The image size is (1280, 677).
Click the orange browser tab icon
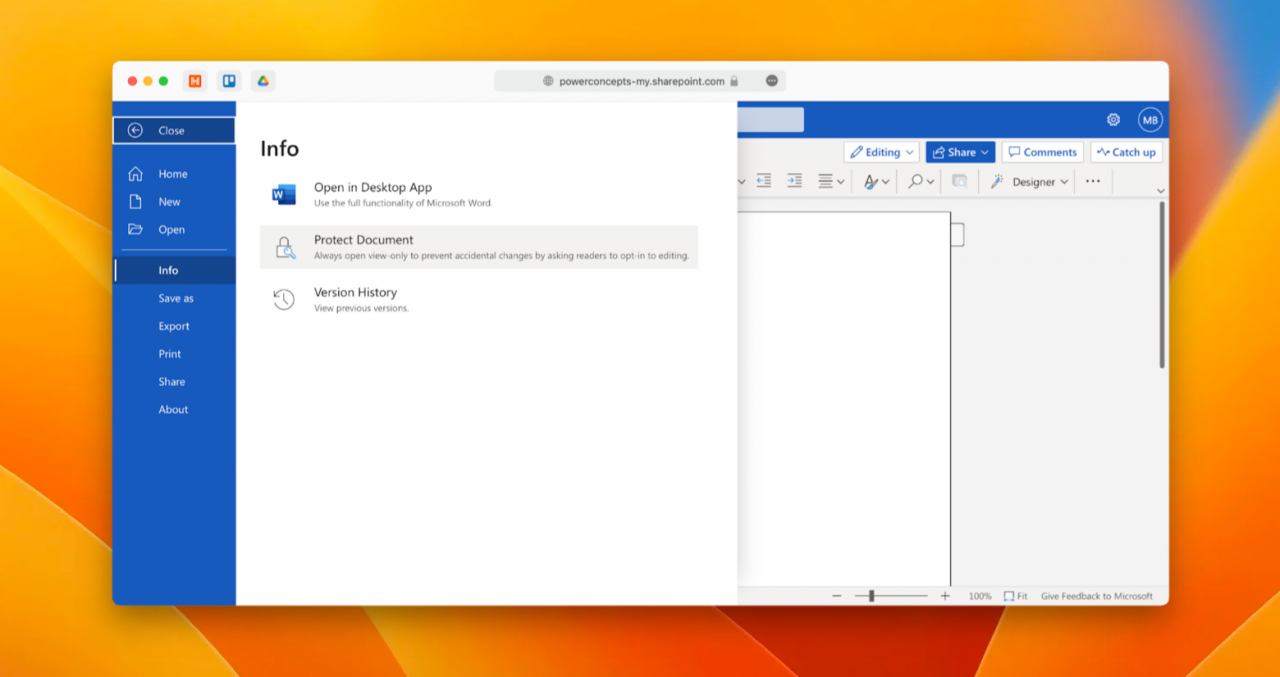point(195,81)
